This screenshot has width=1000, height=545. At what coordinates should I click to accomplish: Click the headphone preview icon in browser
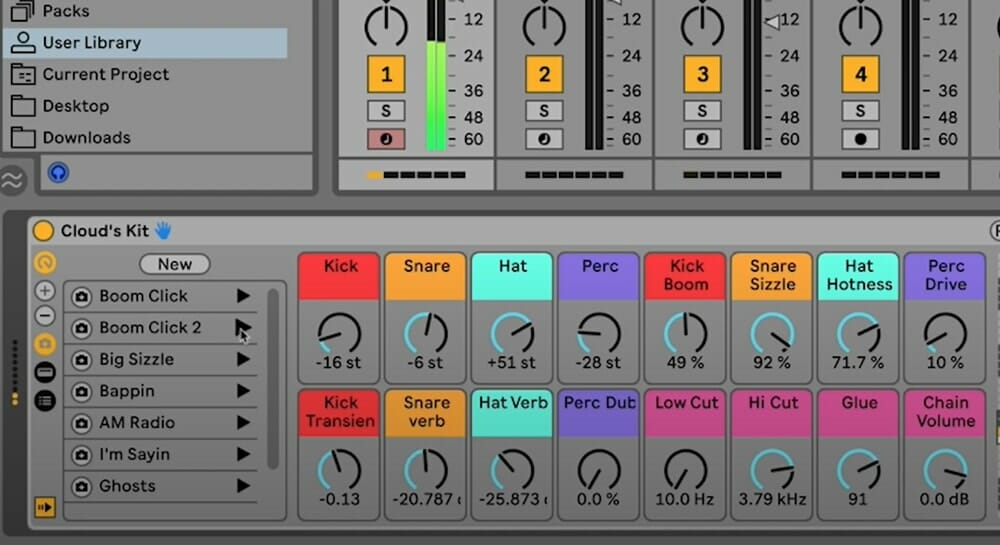pyautogui.click(x=59, y=173)
